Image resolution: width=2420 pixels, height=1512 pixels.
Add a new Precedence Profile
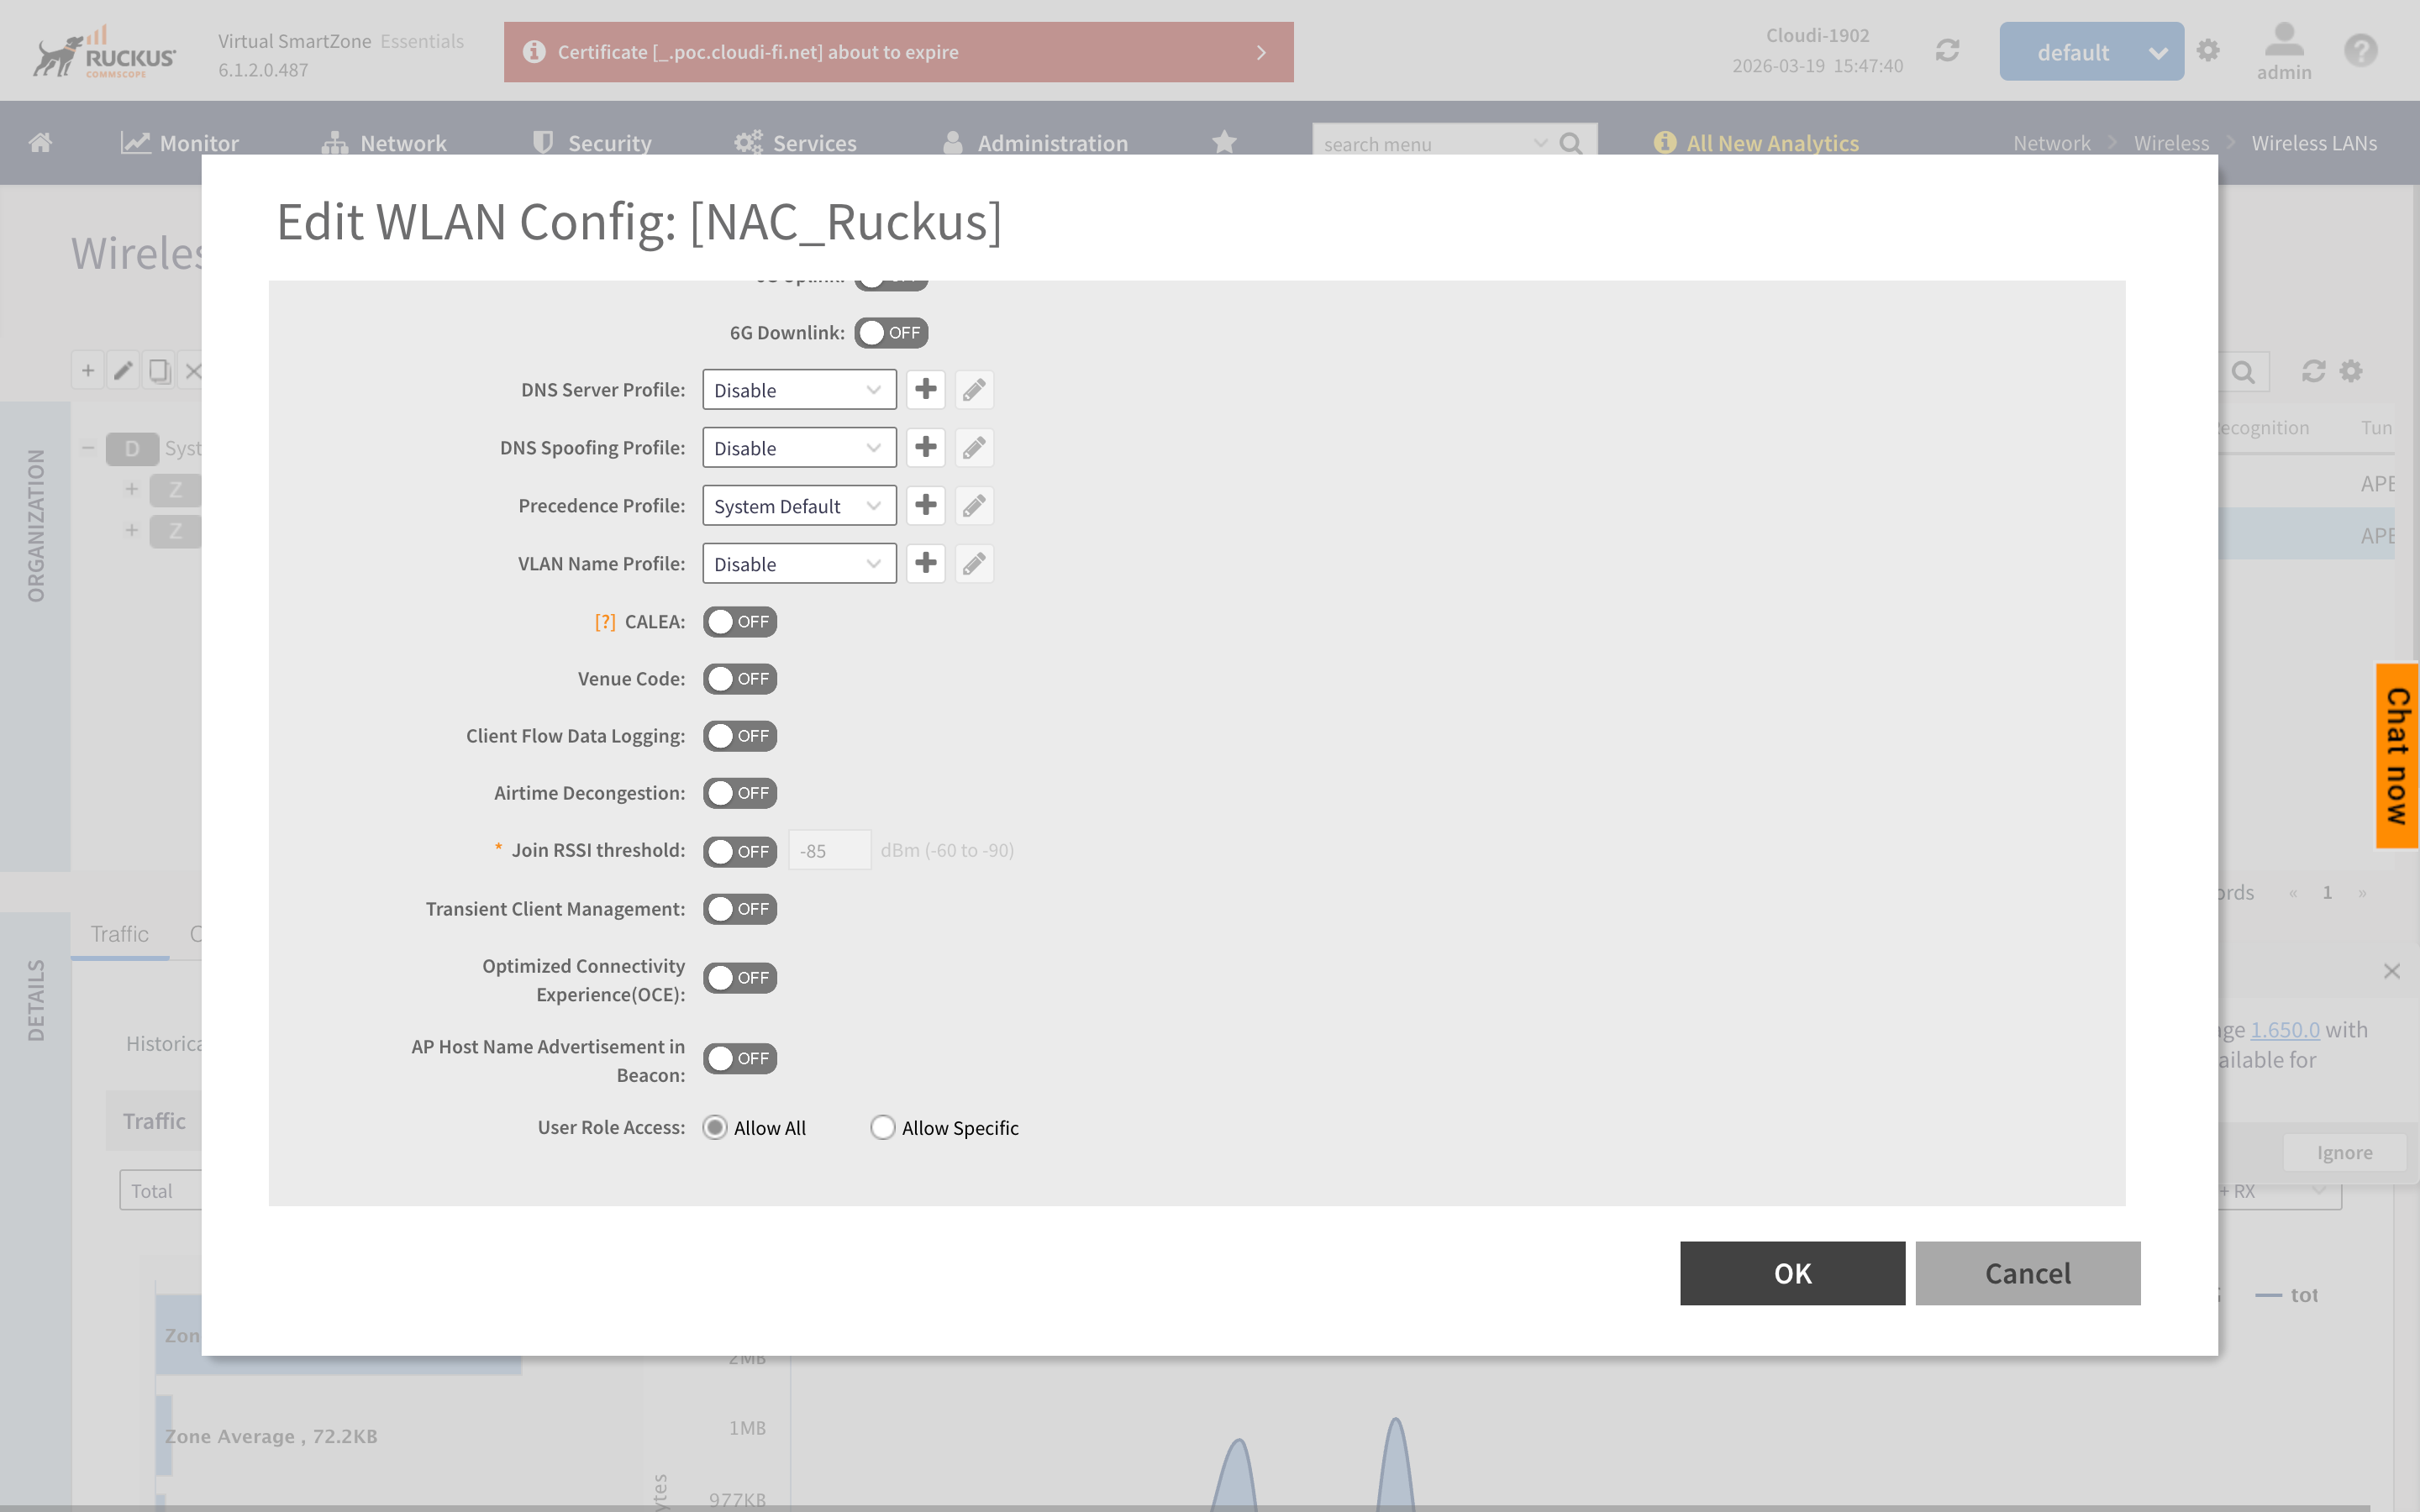925,505
